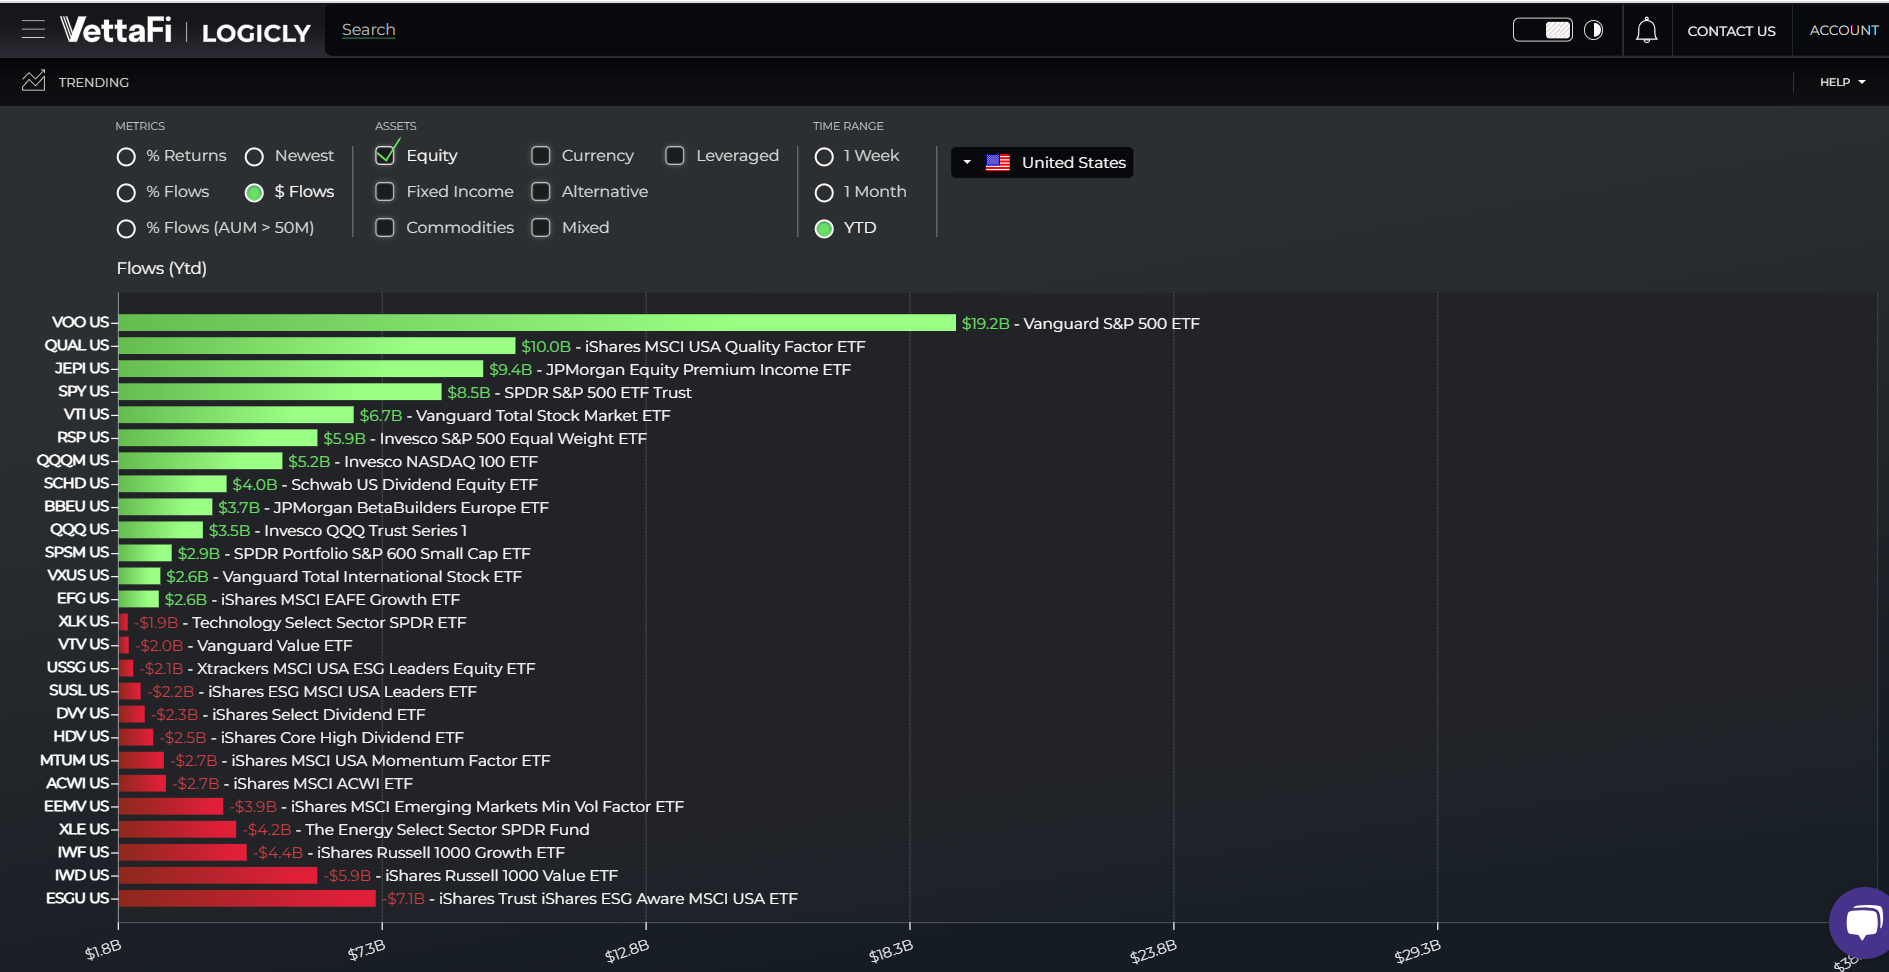
Task: Uncheck the Equity asset checkbox
Action: (385, 155)
